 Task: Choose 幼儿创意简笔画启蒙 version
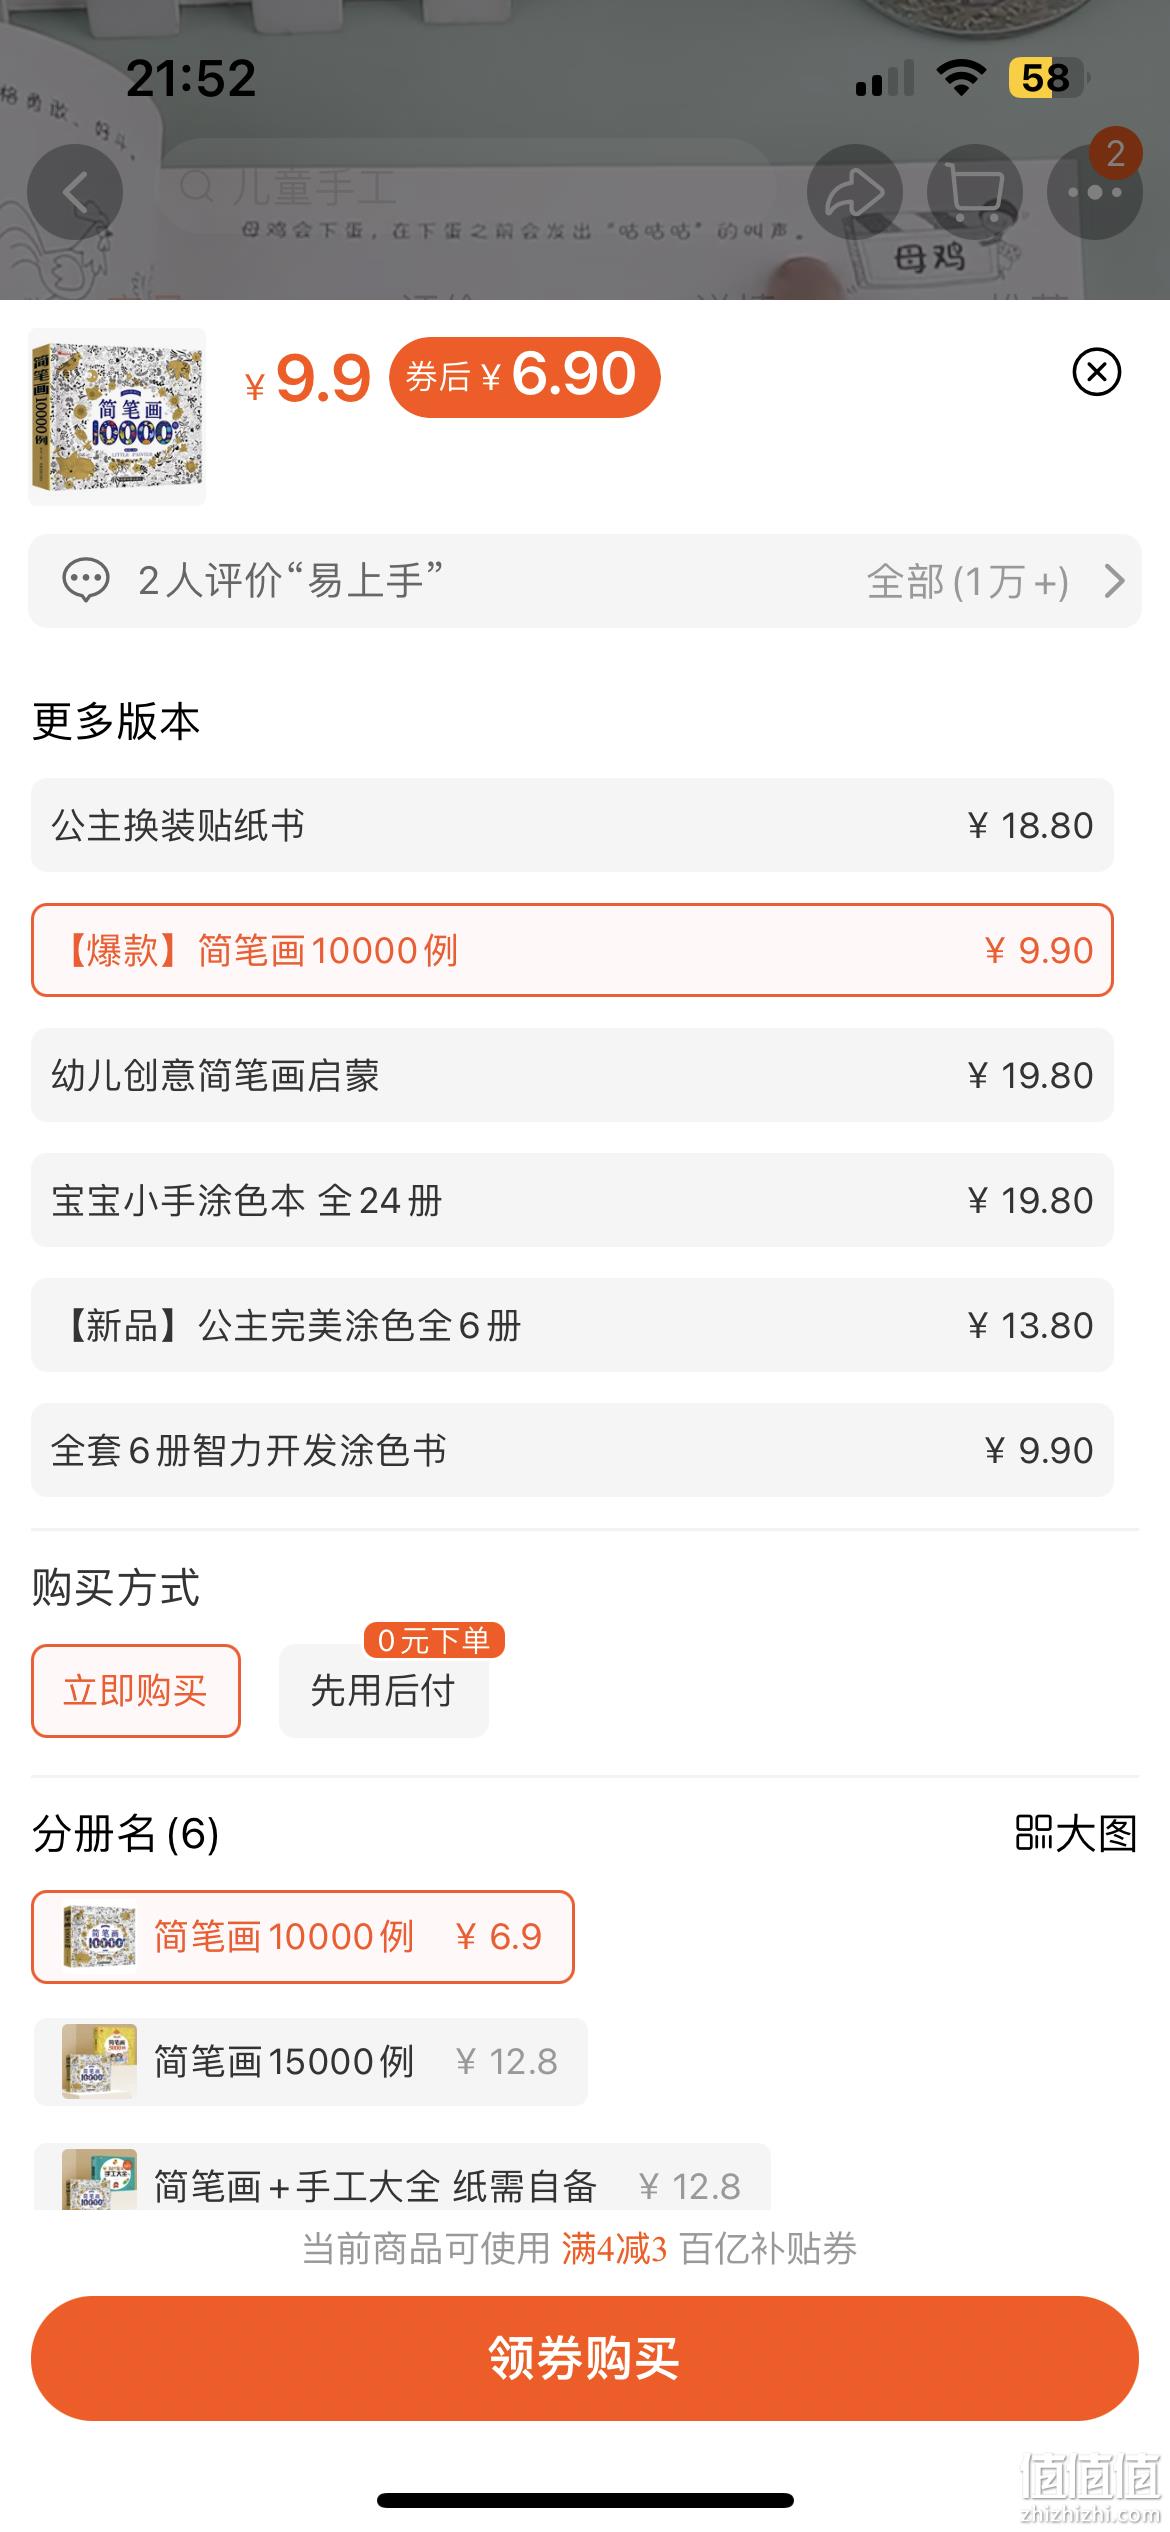[x=572, y=1075]
